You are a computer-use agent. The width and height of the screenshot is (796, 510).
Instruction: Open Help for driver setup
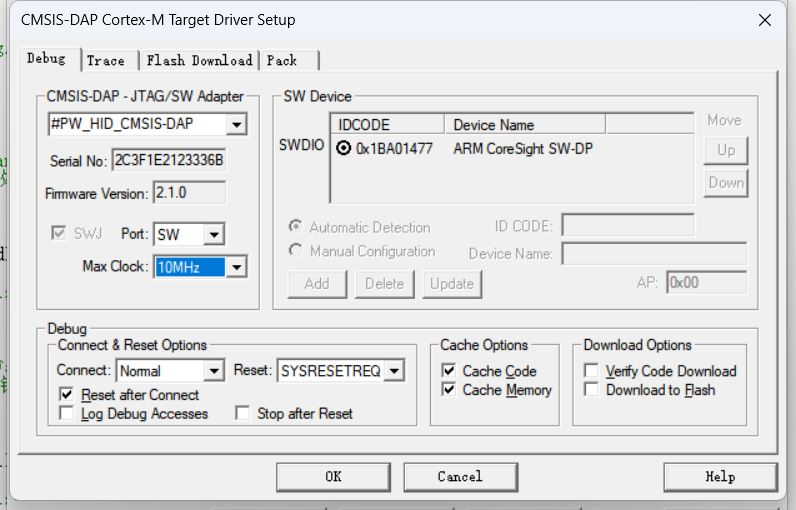pos(720,477)
